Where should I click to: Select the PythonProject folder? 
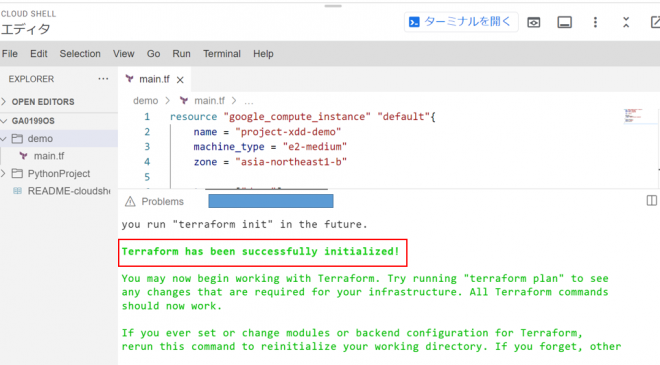59,173
